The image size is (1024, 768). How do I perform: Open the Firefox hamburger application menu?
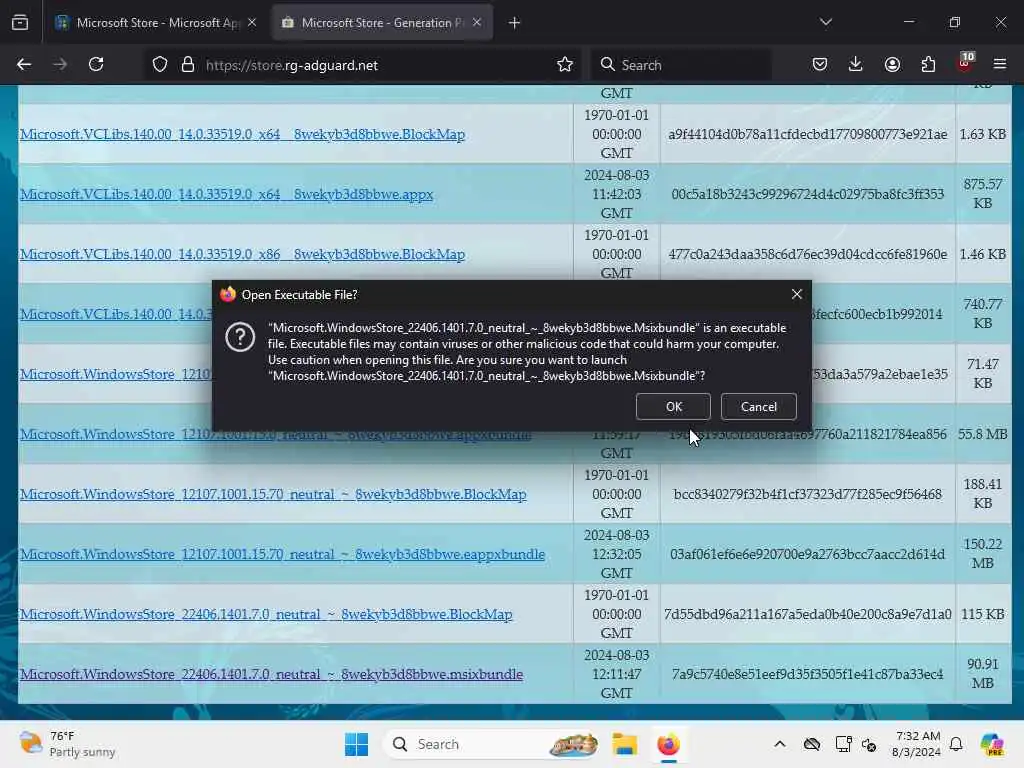pos(1000,64)
